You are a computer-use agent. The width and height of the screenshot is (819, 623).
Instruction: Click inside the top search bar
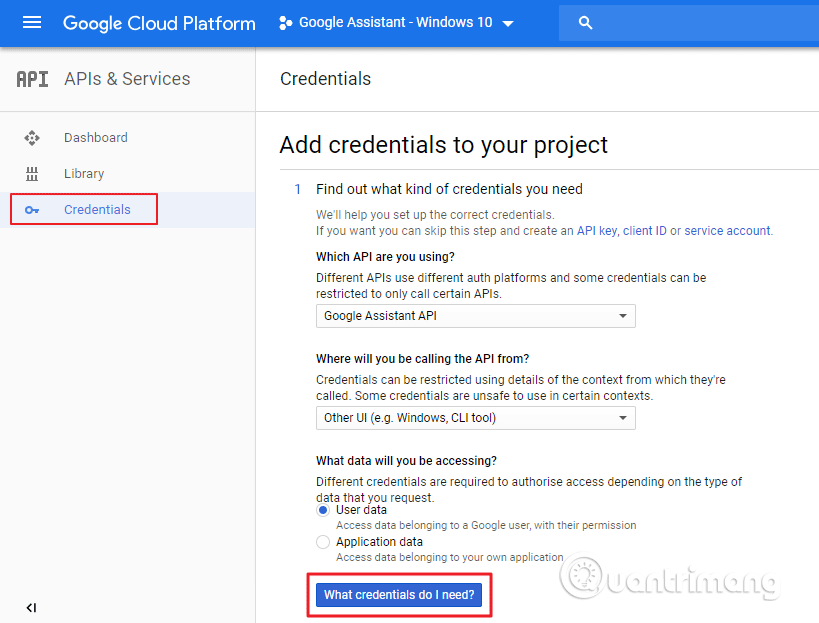point(690,22)
